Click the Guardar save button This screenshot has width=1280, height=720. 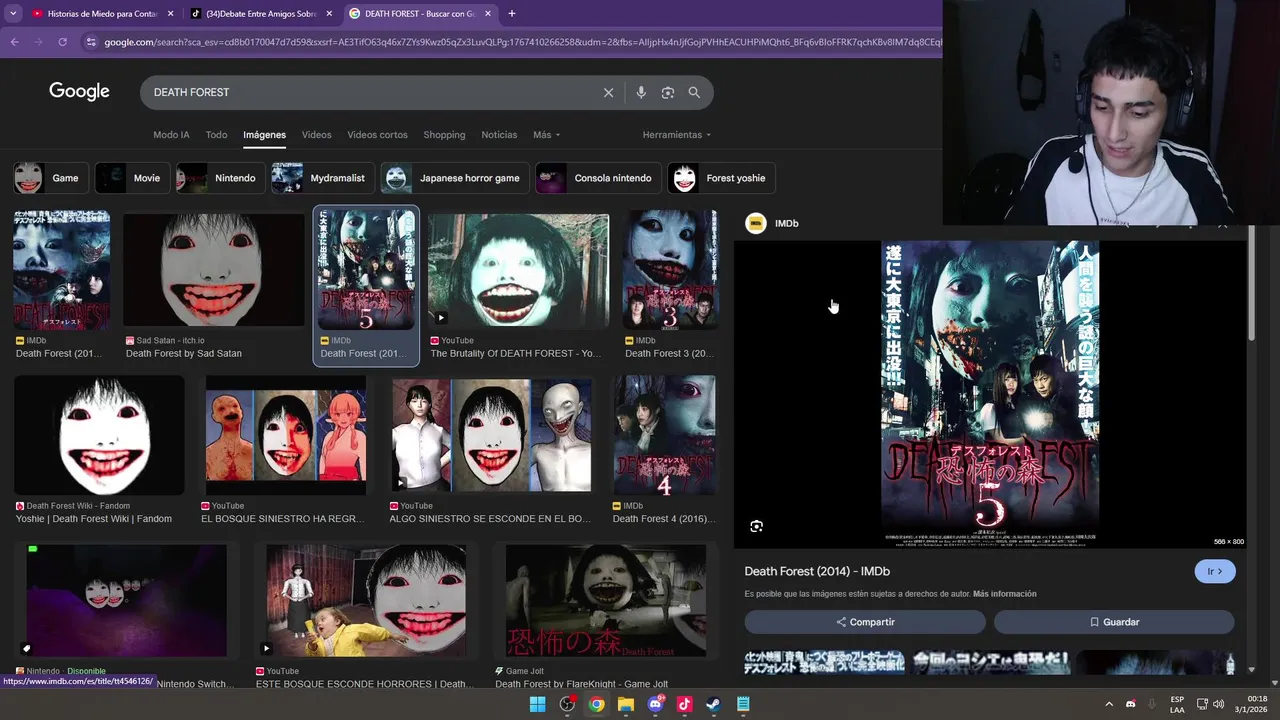coord(1114,622)
